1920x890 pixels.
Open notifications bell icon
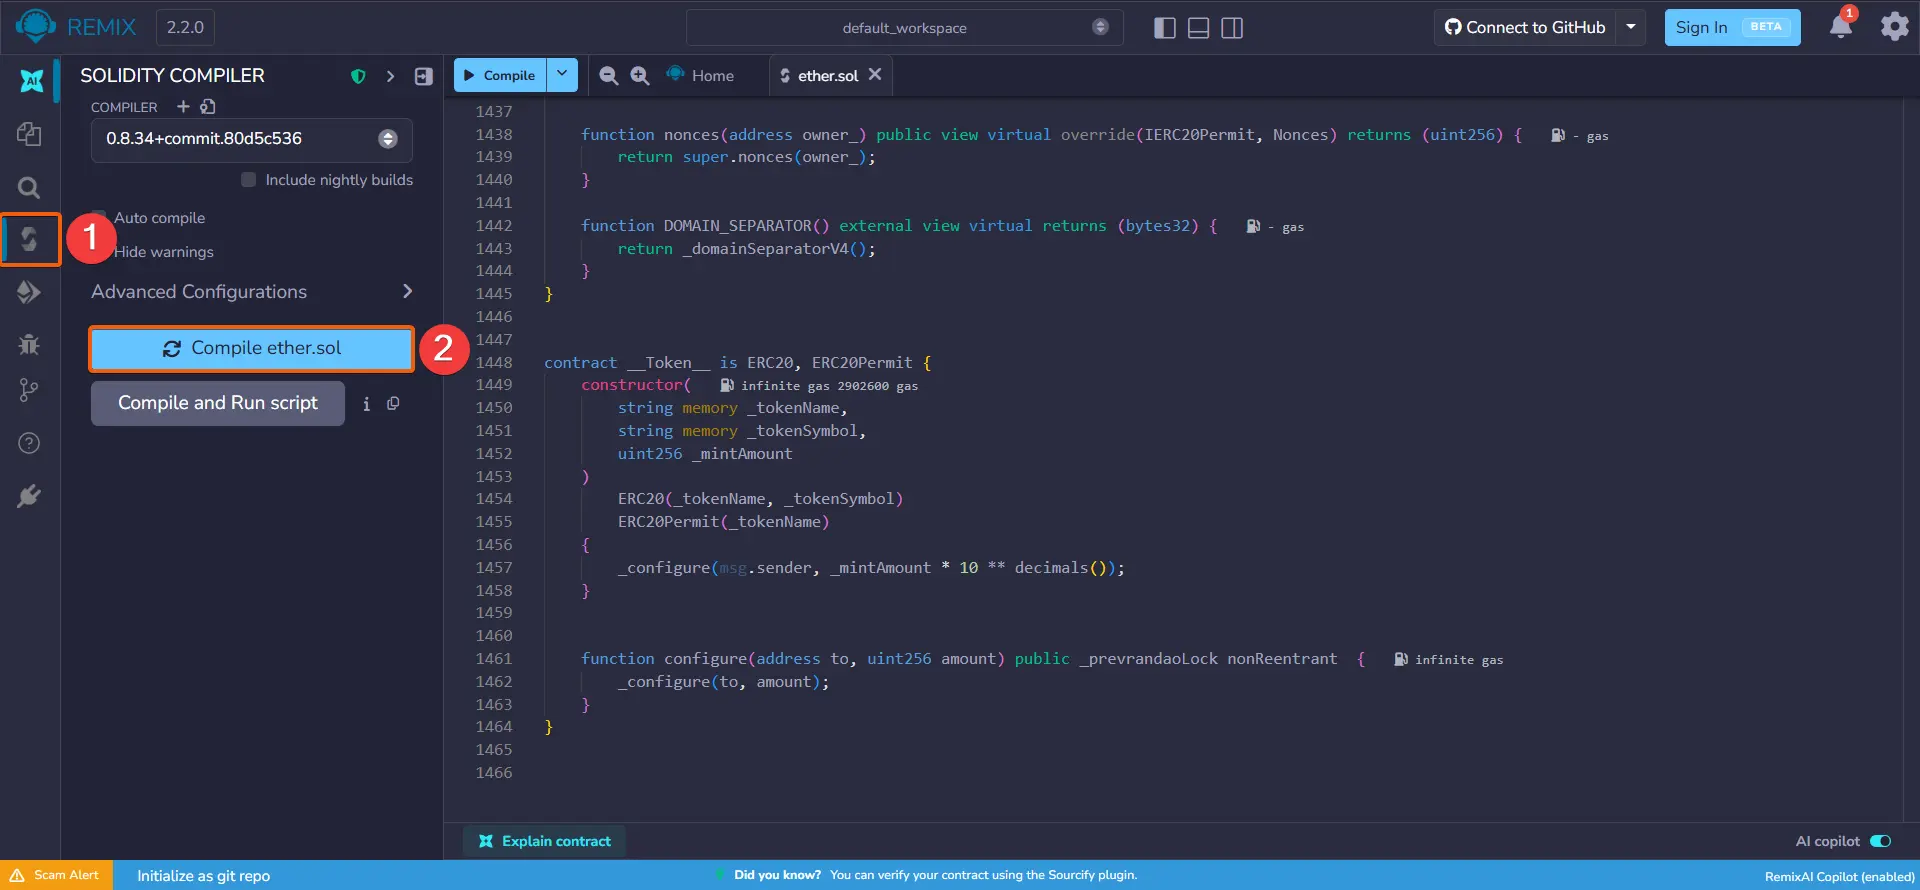pos(1841,25)
